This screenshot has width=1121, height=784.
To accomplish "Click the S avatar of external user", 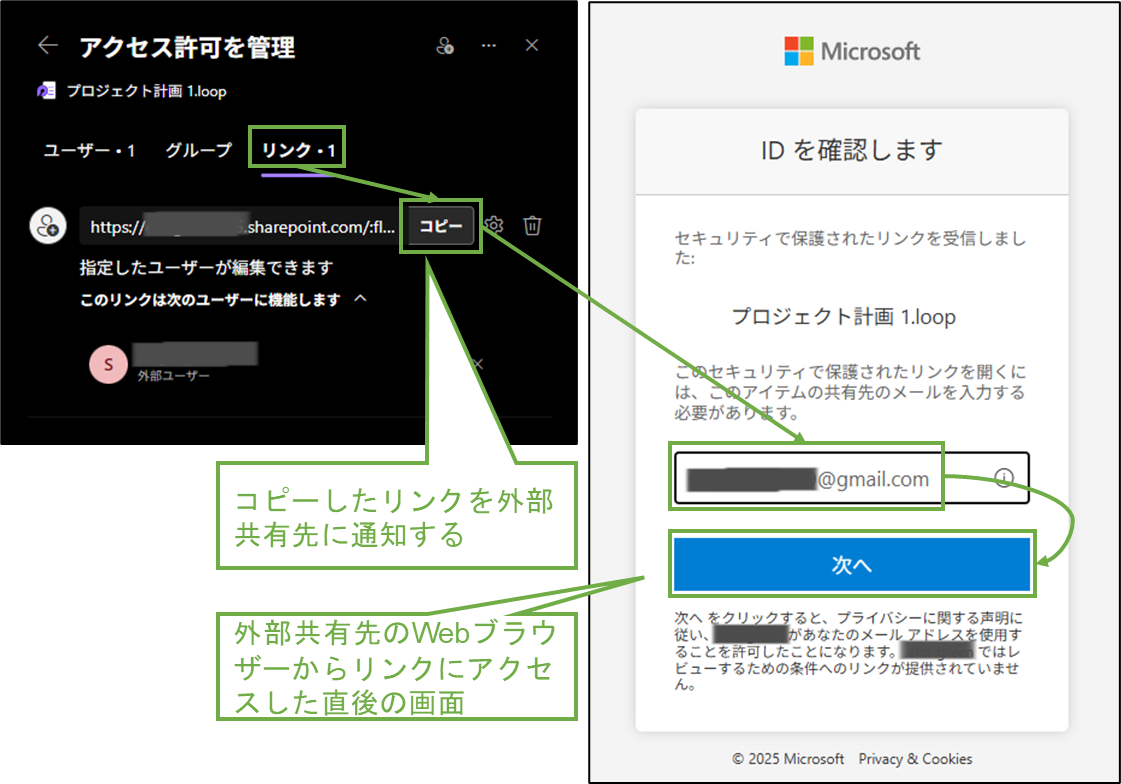I will tap(108, 364).
